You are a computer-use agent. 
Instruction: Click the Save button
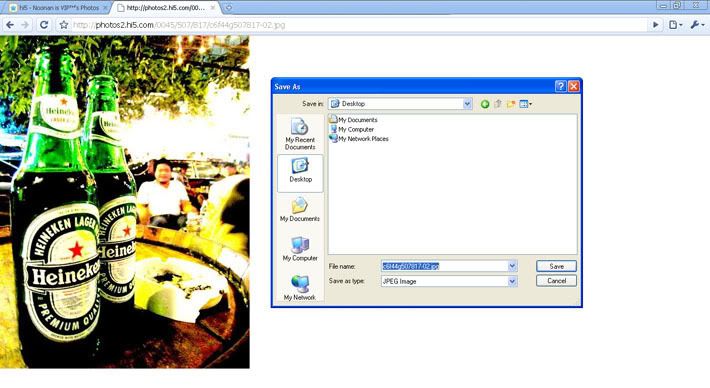556,266
